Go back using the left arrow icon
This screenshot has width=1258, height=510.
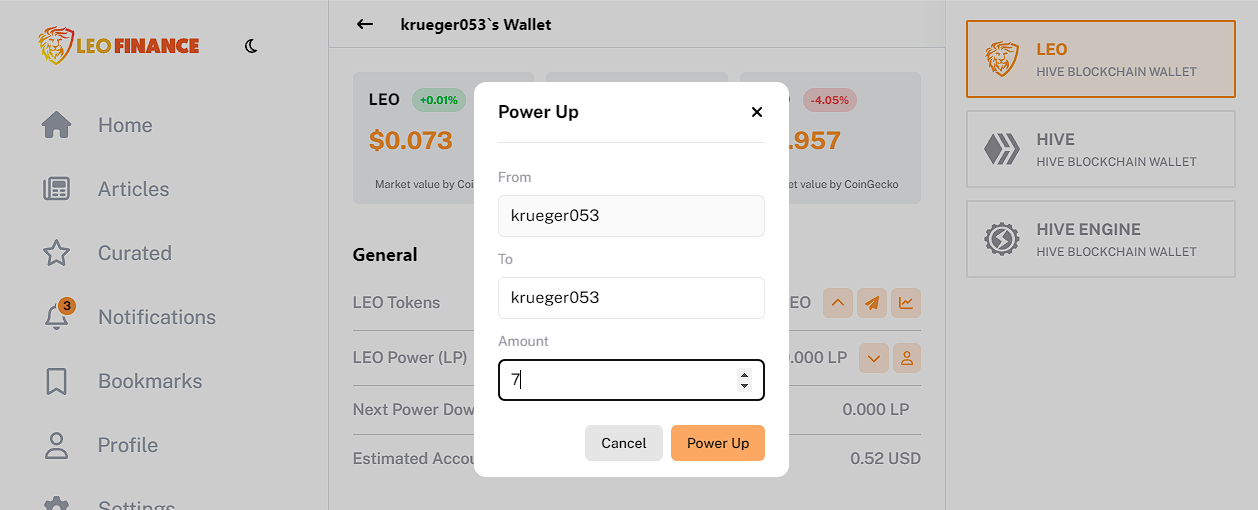point(365,24)
